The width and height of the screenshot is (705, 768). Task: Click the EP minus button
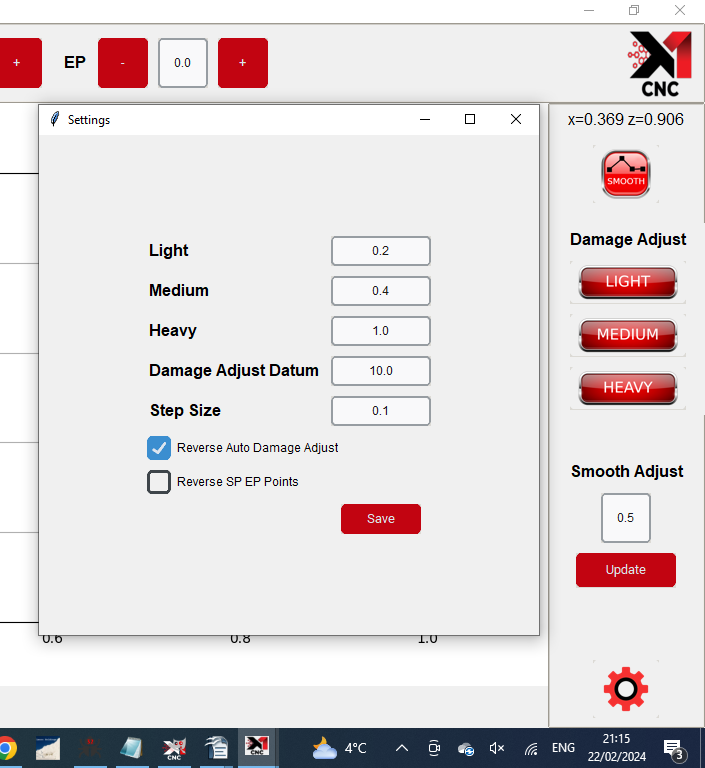(x=123, y=63)
